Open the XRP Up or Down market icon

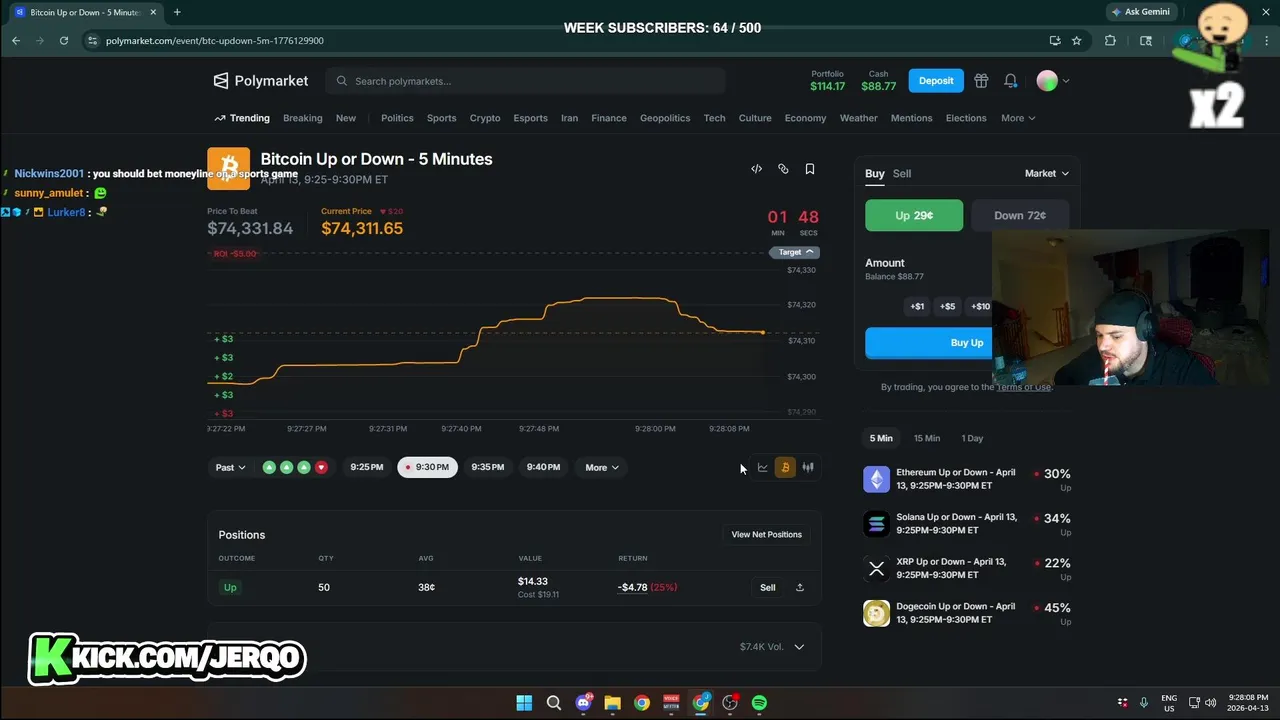(876, 568)
